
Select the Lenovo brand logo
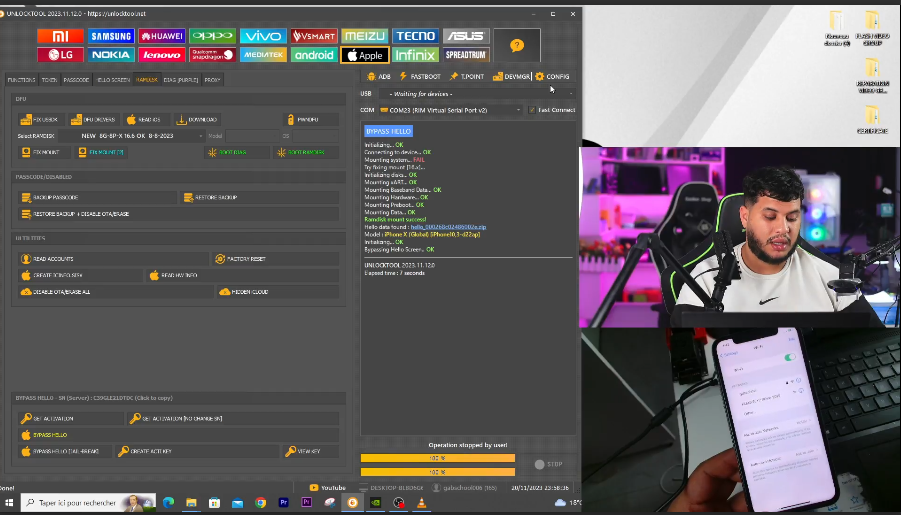pyautogui.click(x=161, y=55)
